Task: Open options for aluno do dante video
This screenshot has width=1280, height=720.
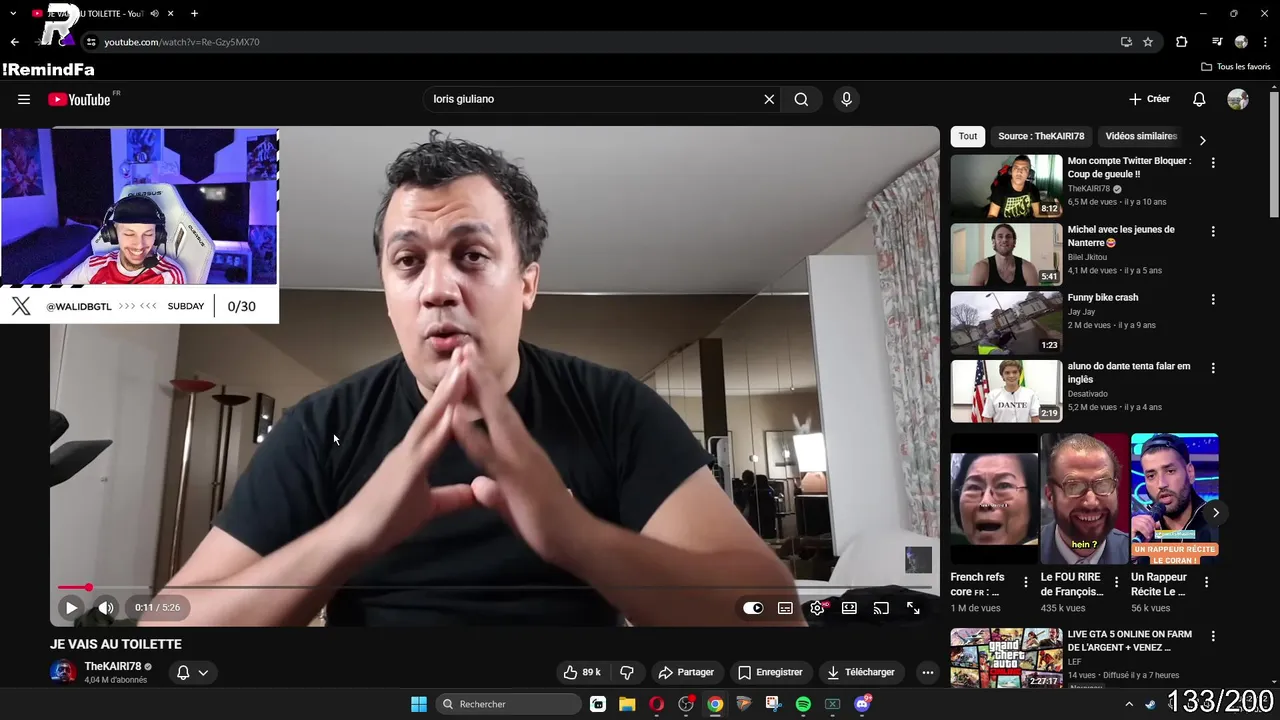Action: click(x=1213, y=368)
